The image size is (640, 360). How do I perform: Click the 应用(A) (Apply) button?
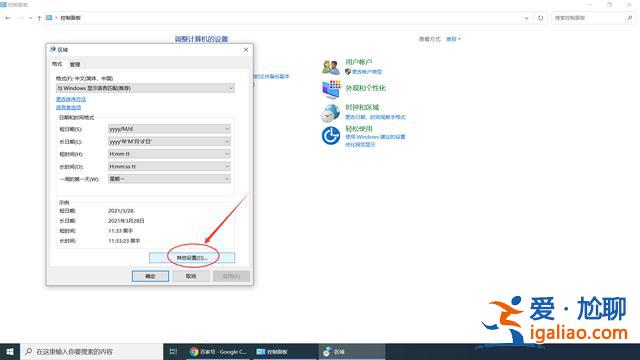[231, 276]
